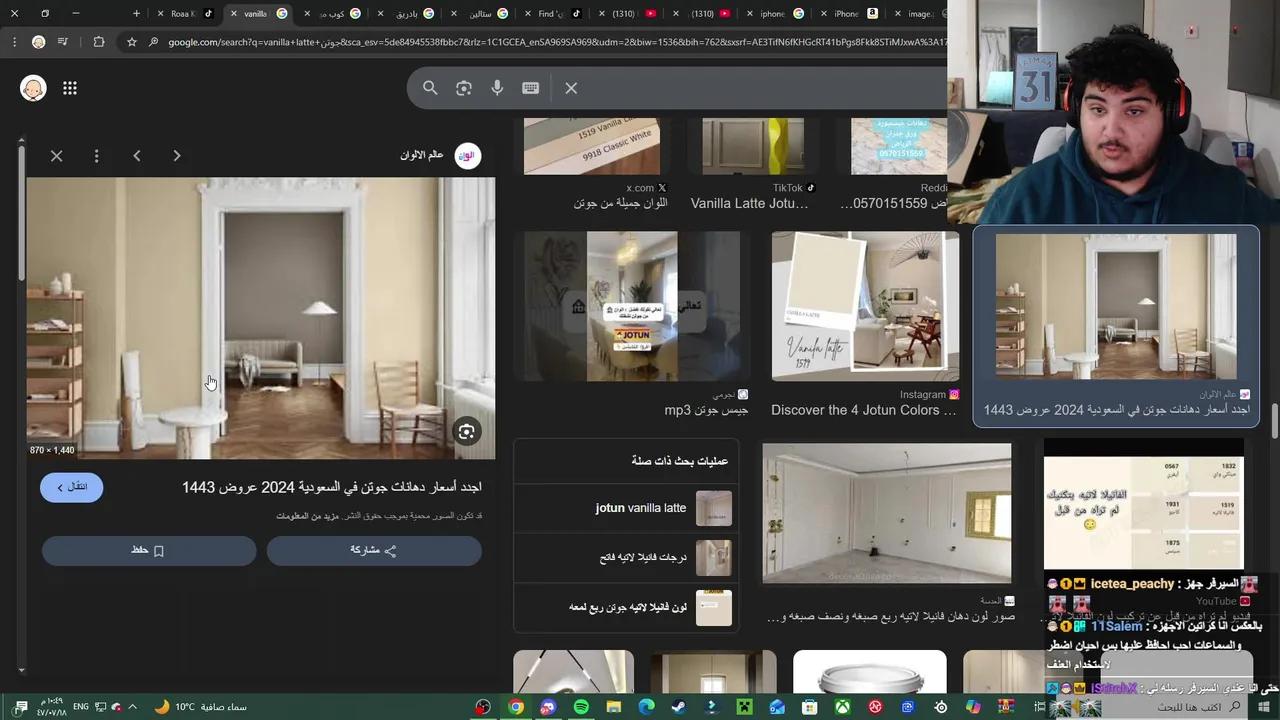Open Microsoft Edge from the taskbar

646,707
